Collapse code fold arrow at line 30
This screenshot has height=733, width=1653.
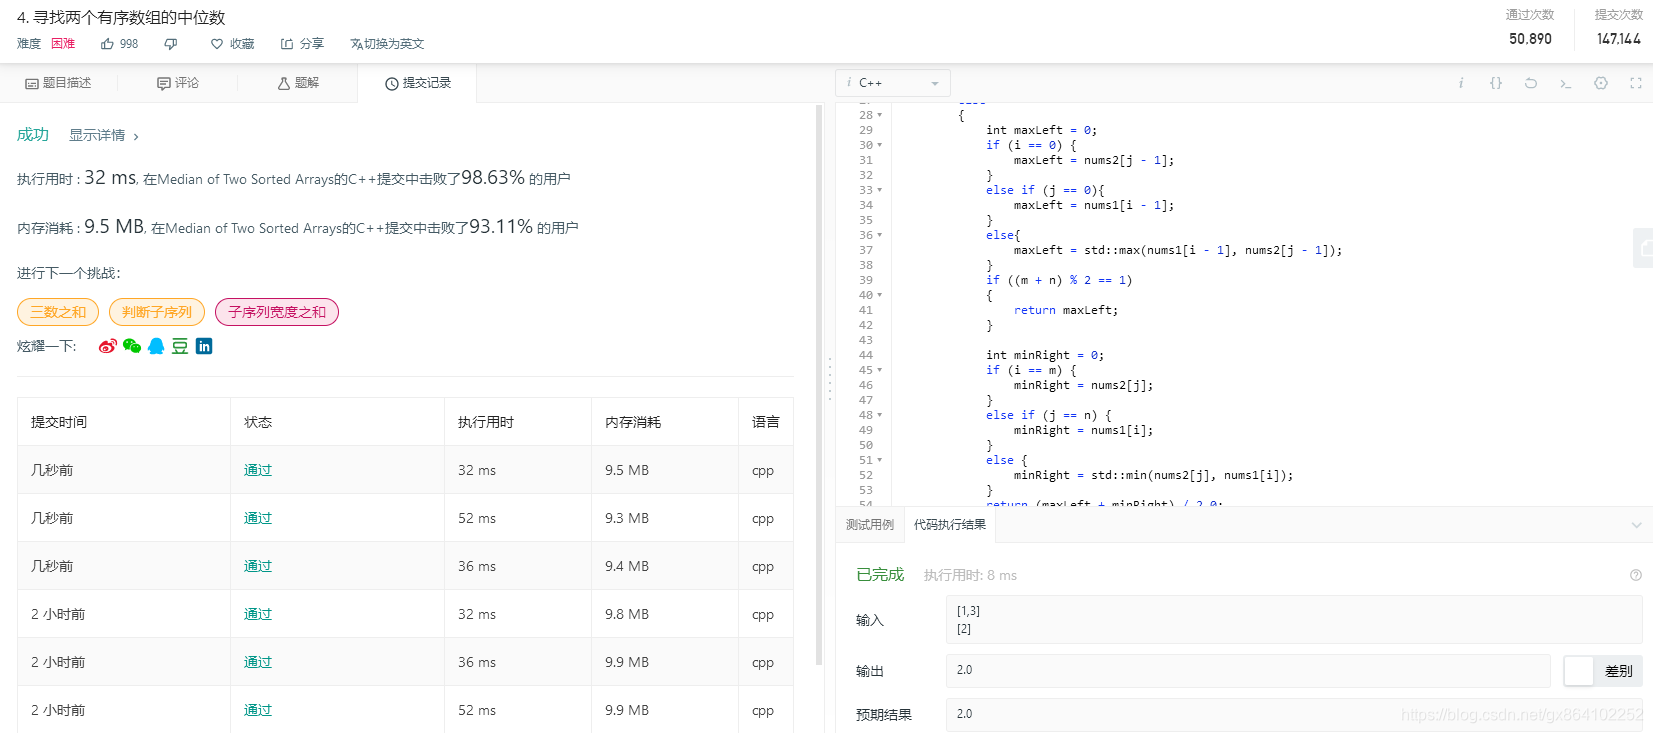(880, 145)
